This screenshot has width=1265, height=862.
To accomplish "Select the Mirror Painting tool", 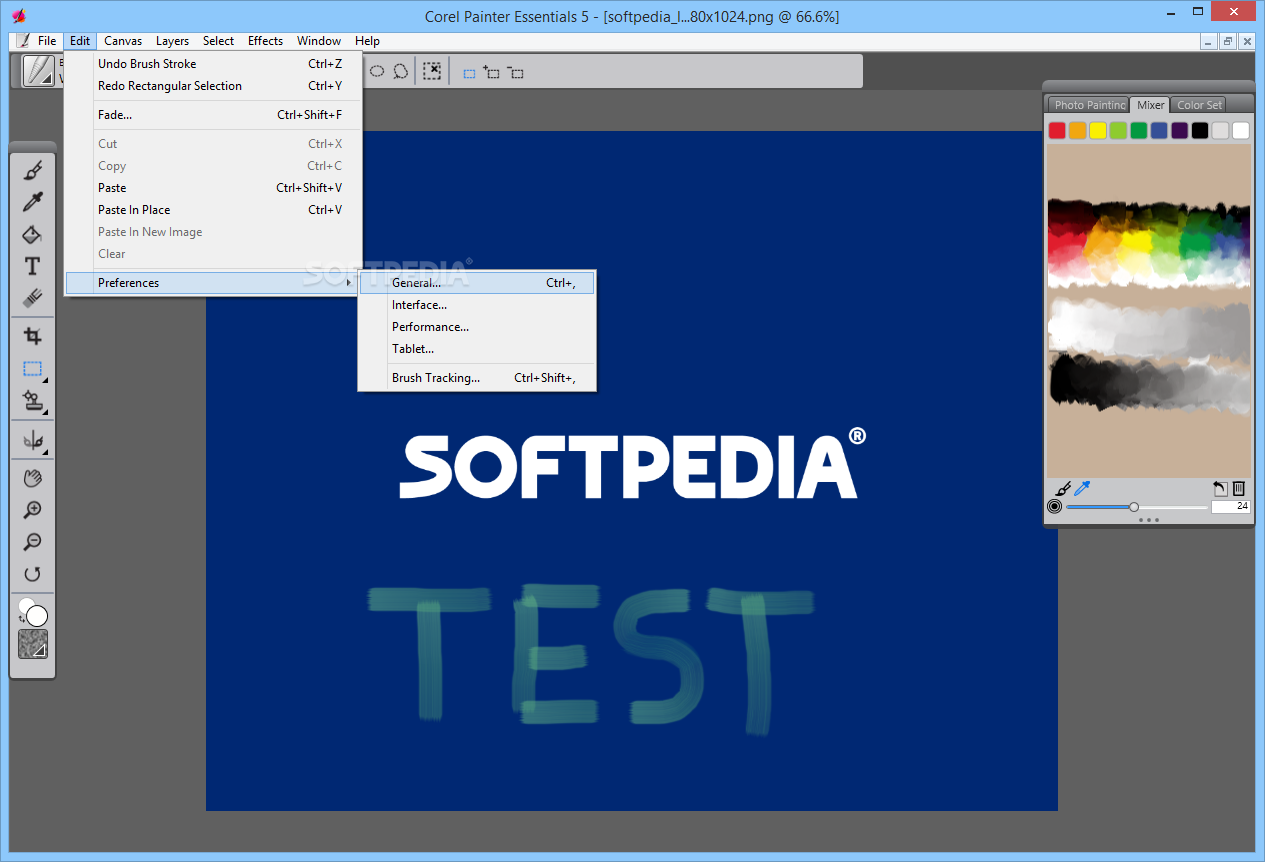I will tap(32, 440).
